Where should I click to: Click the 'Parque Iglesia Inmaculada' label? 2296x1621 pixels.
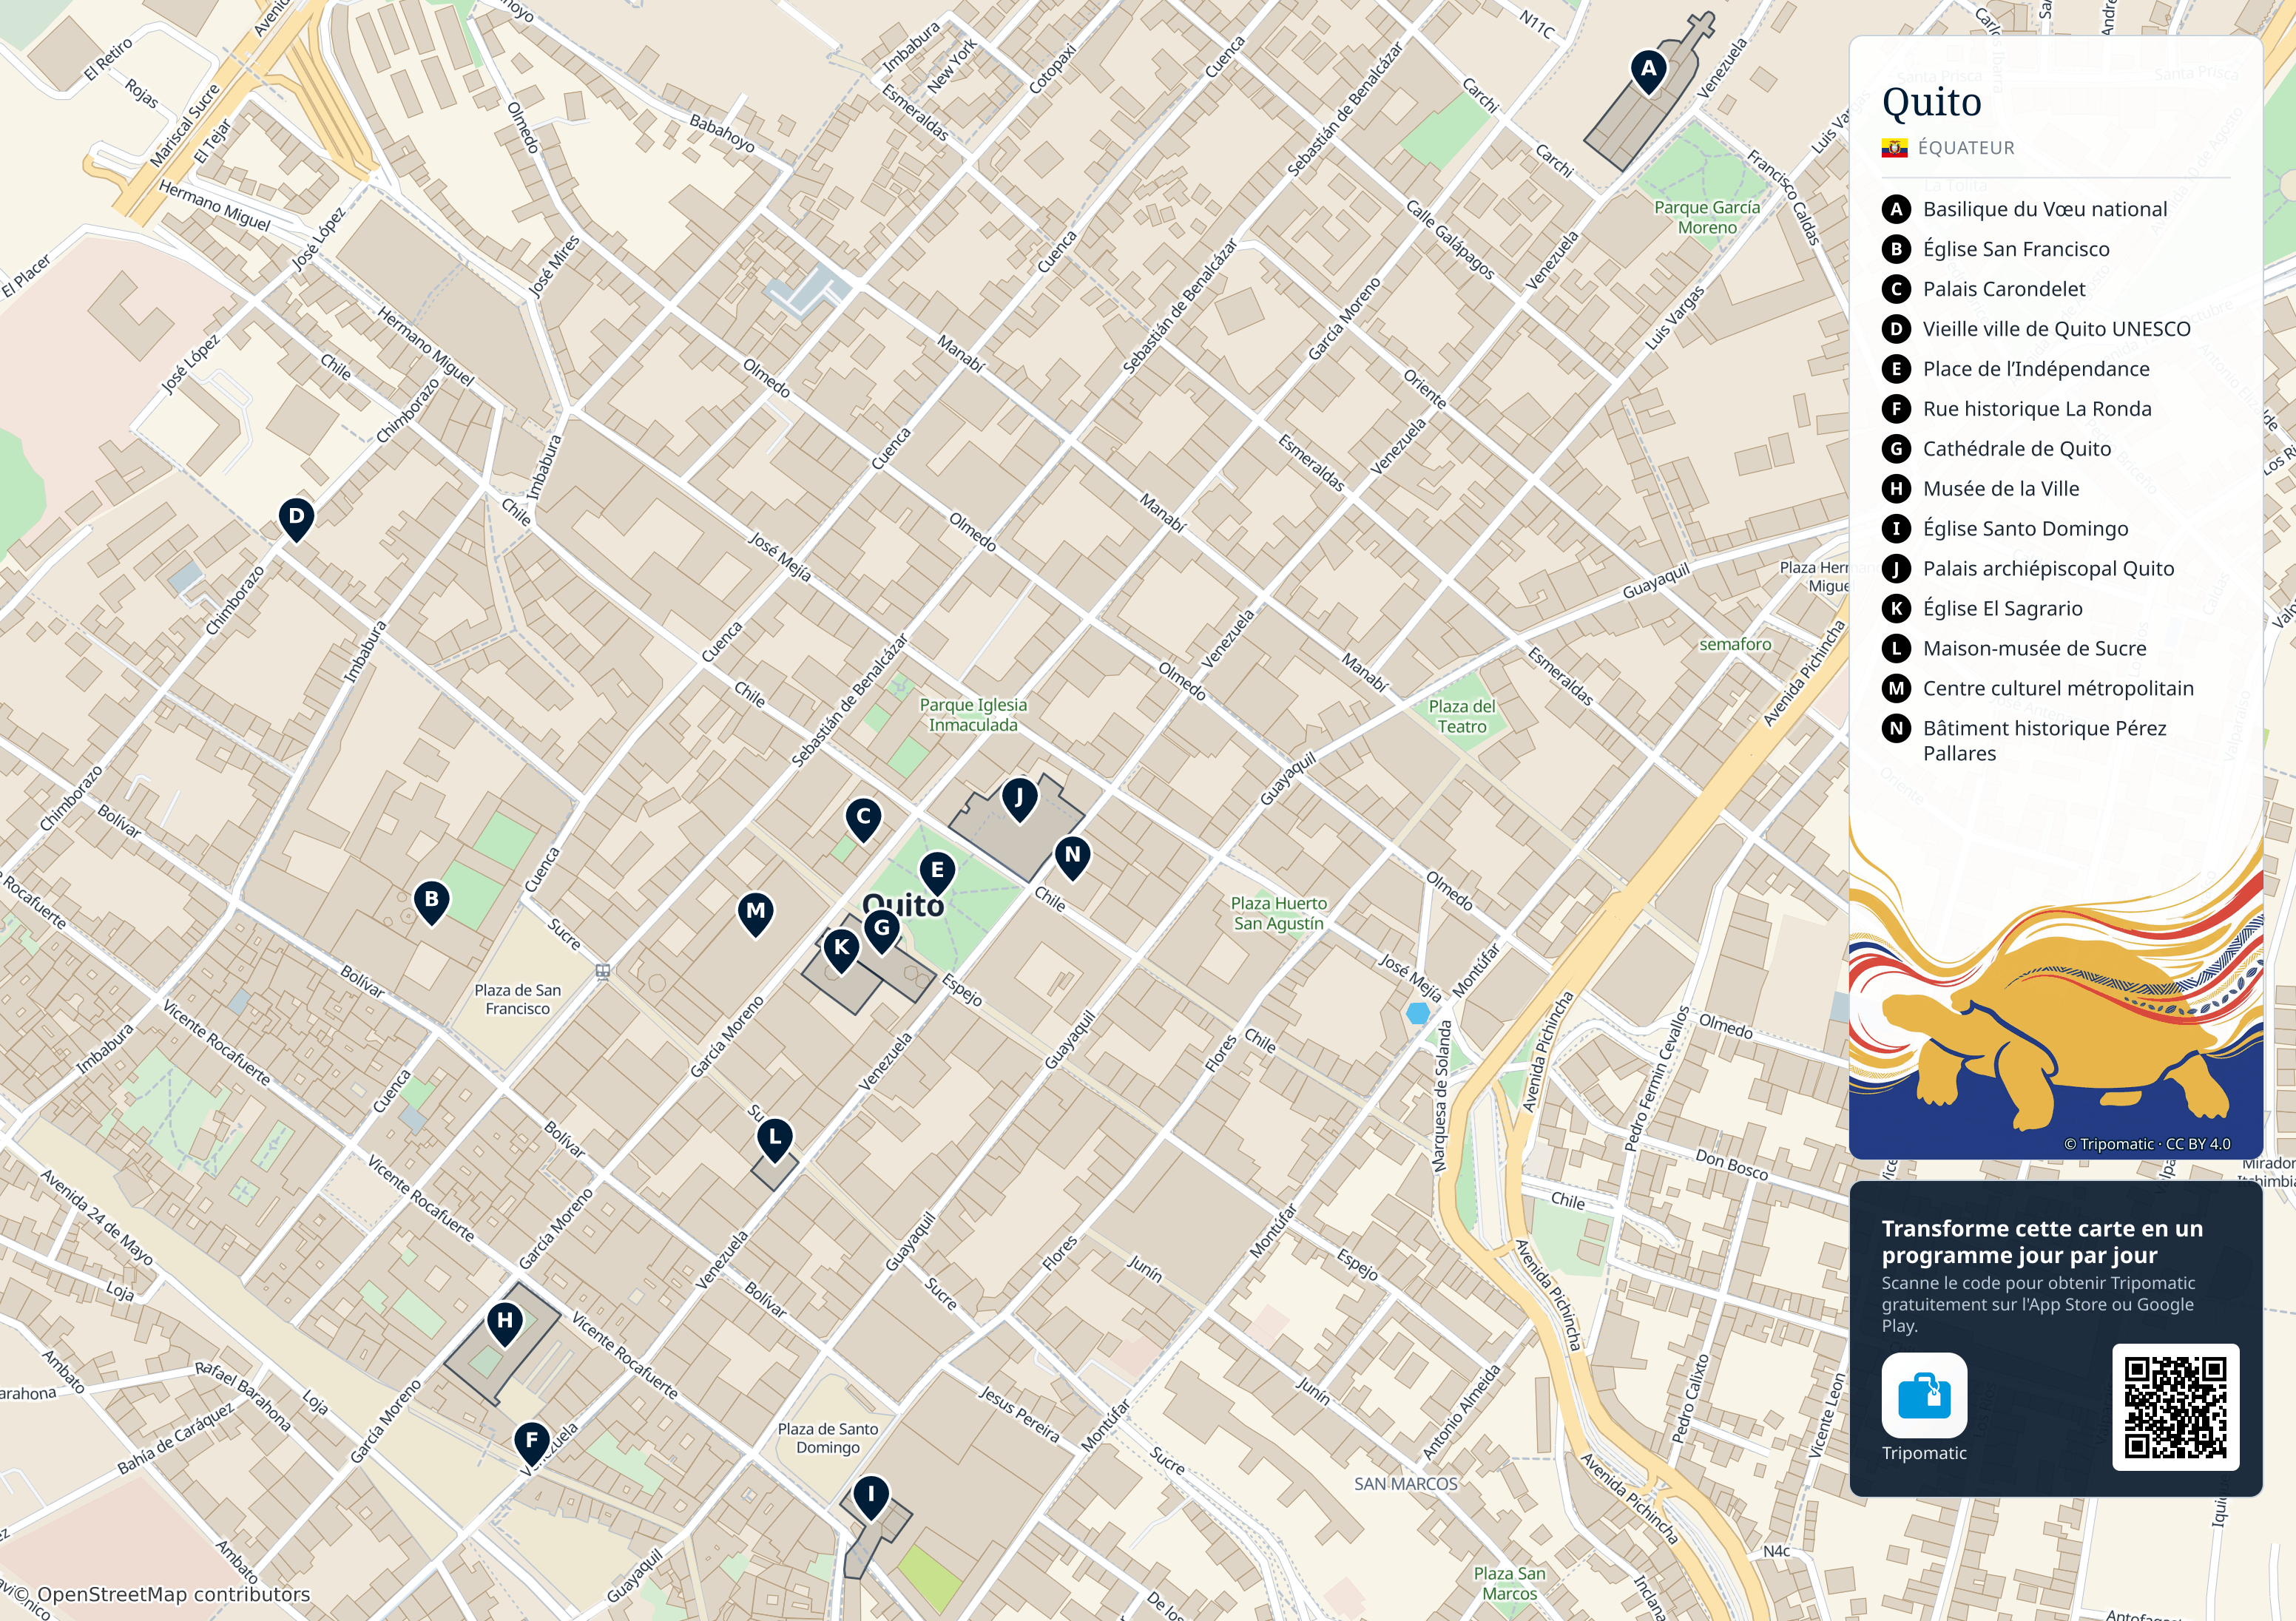[x=973, y=714]
